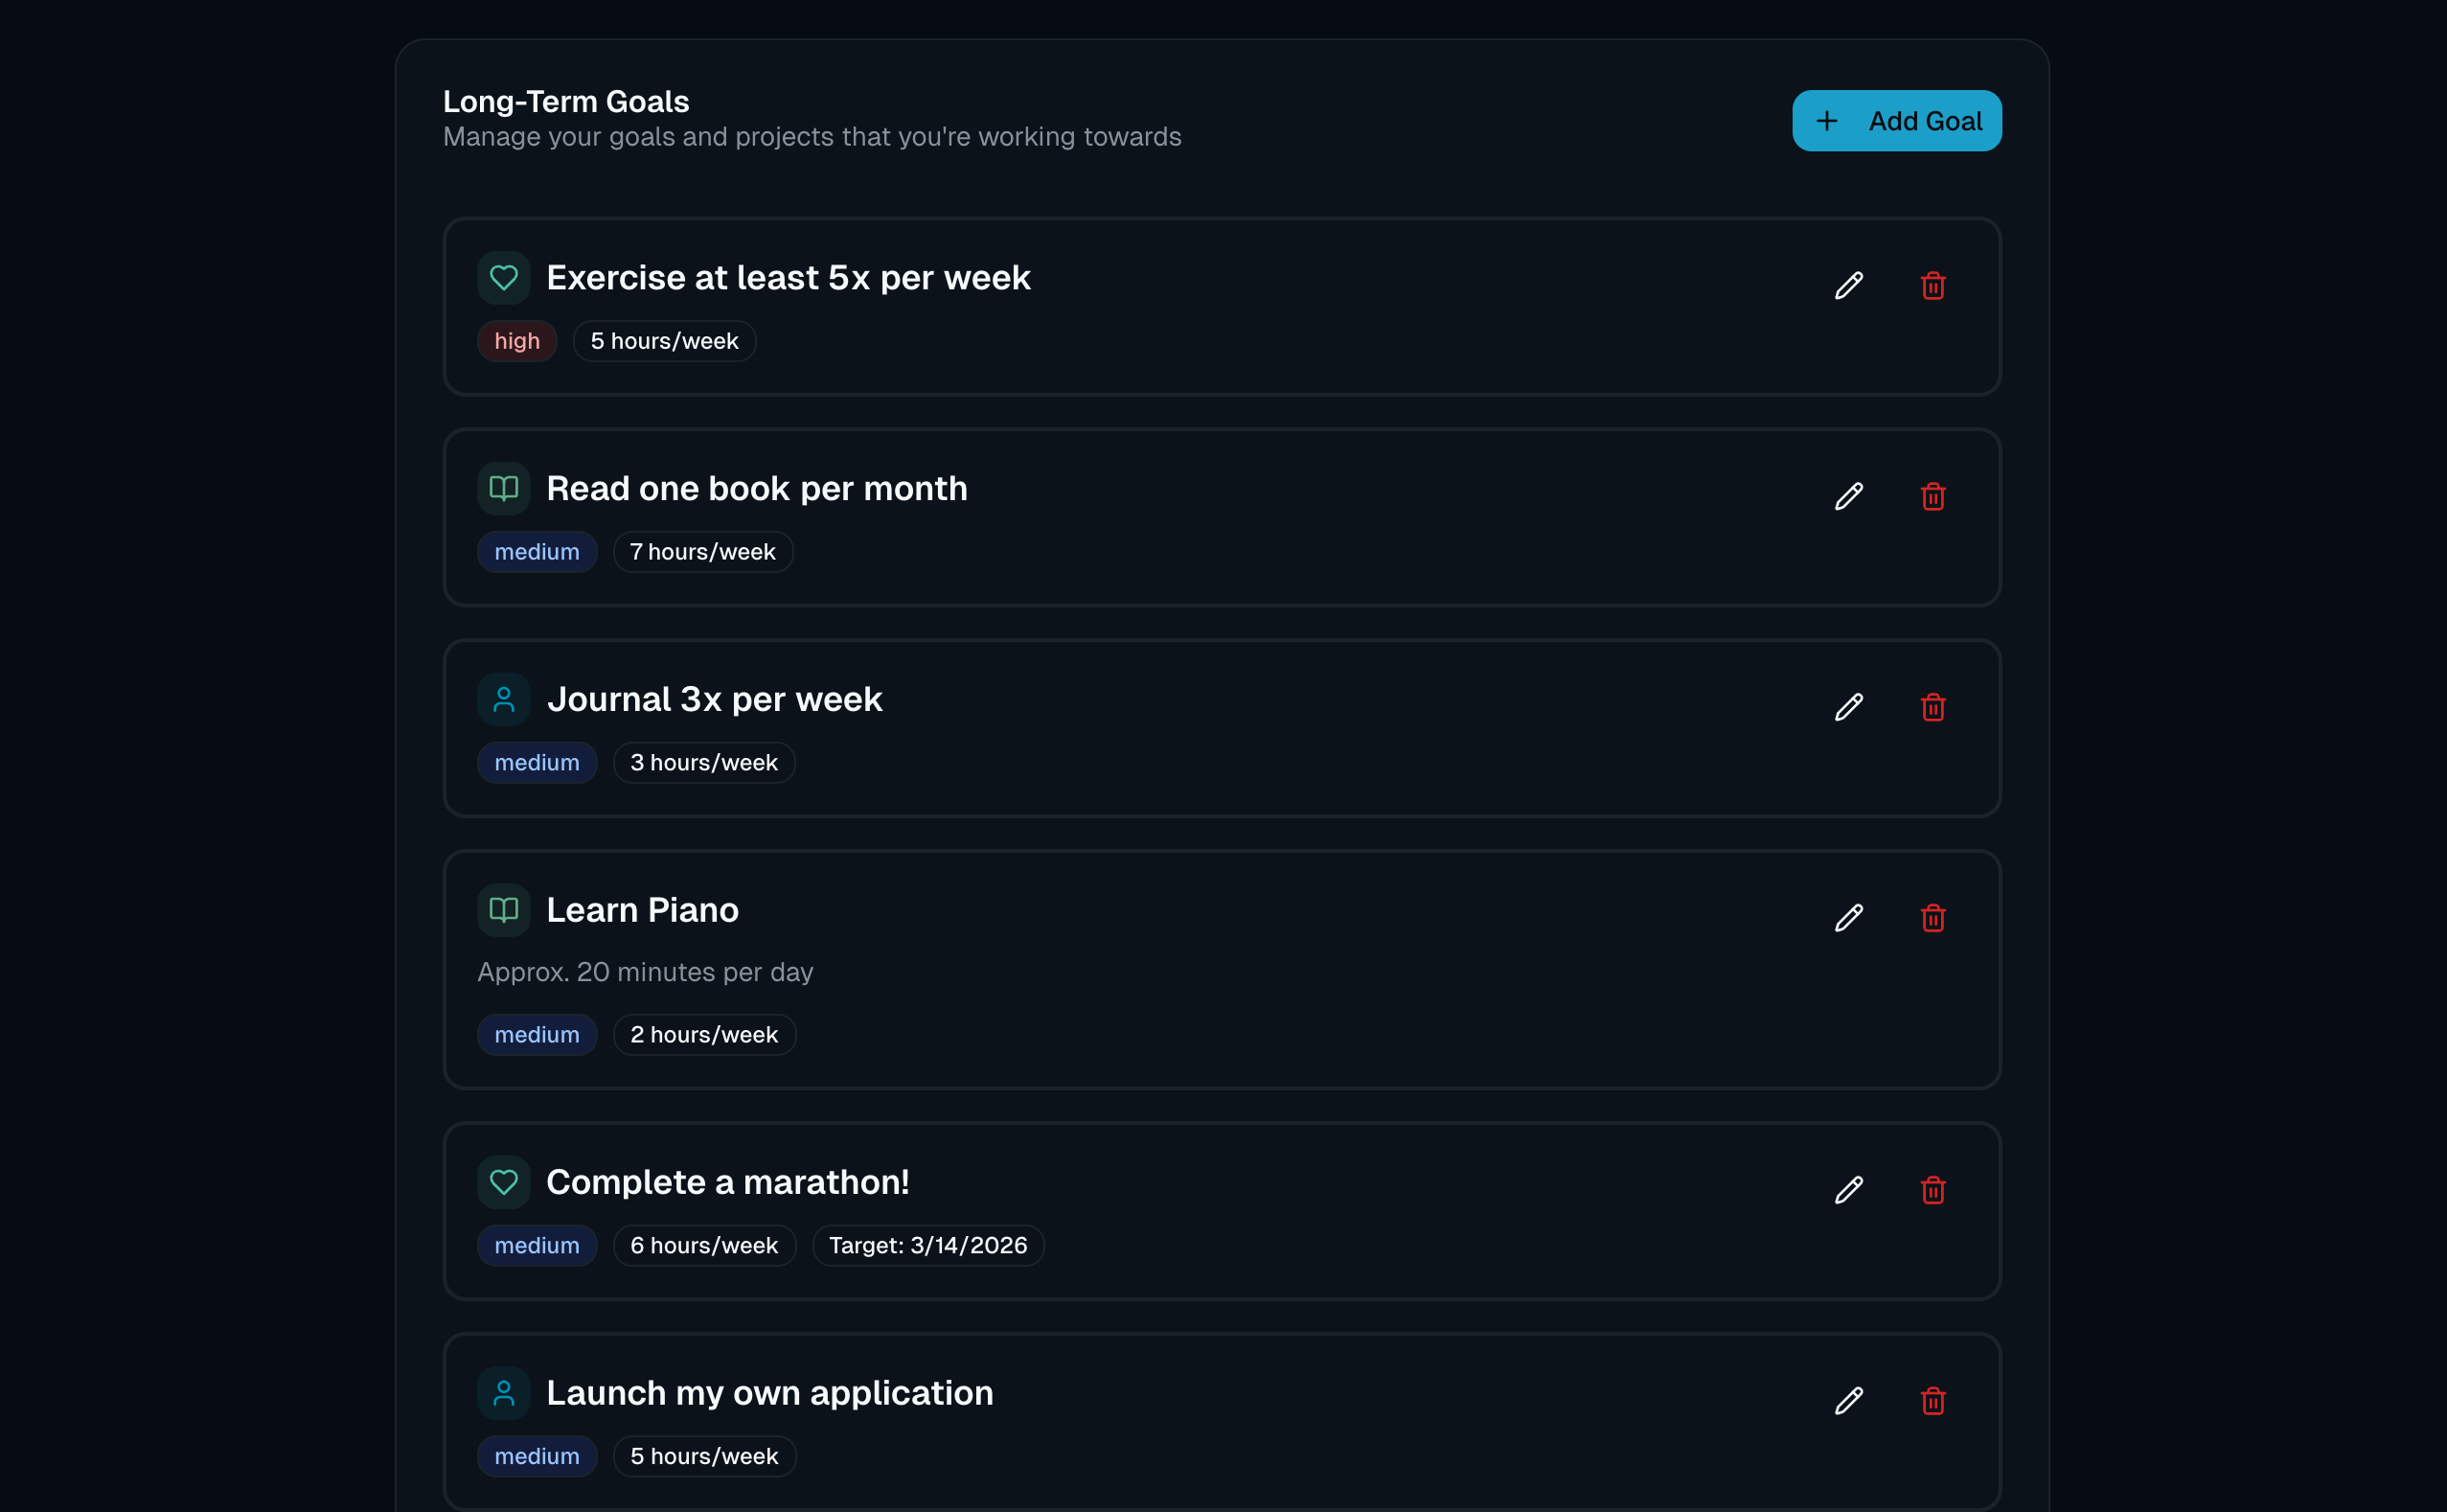The height and width of the screenshot is (1512, 2447).
Task: Edit the Read one book per month goal
Action: (1849, 497)
